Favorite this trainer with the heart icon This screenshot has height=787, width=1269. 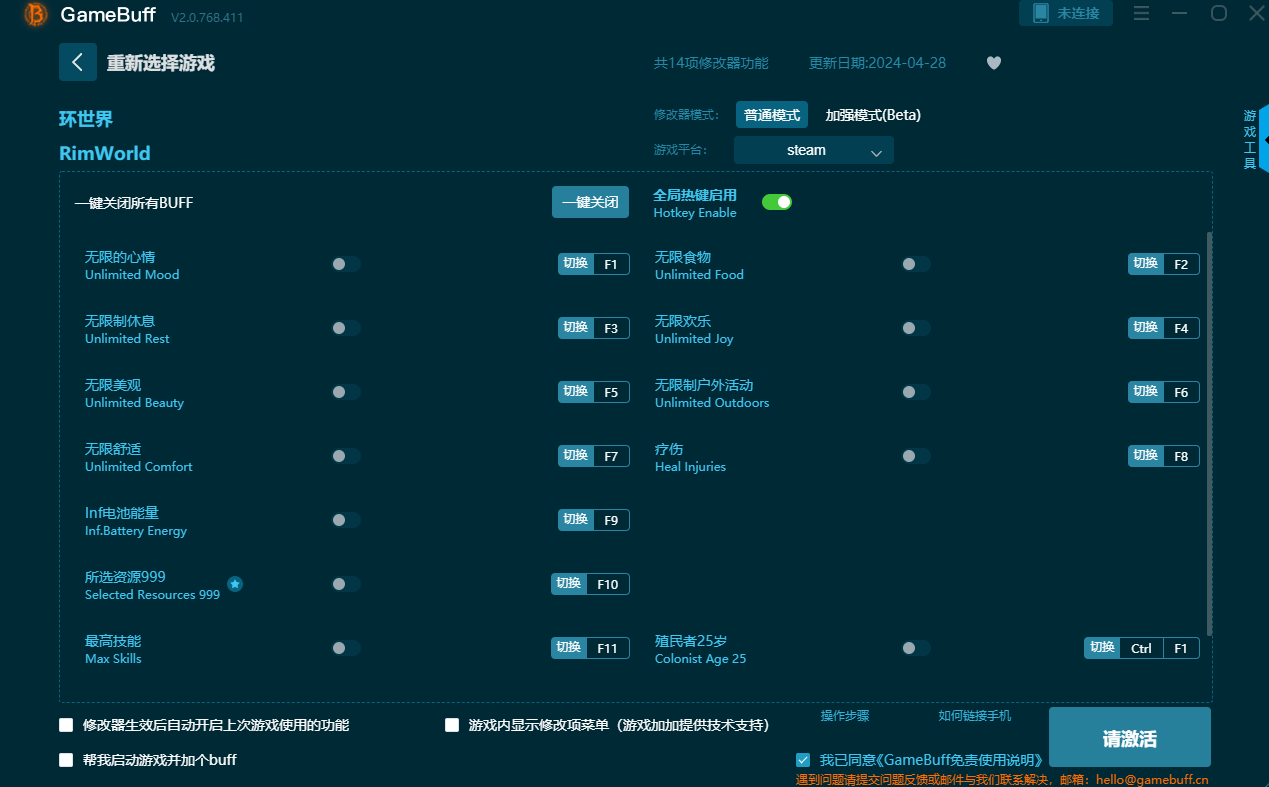(993, 62)
